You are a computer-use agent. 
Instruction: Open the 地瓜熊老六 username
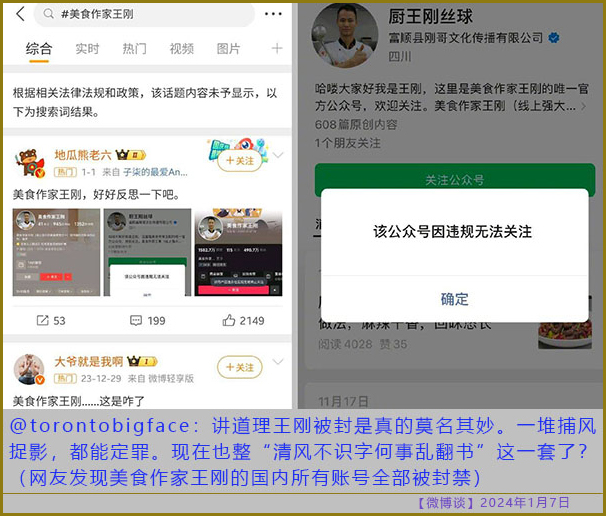83,155
